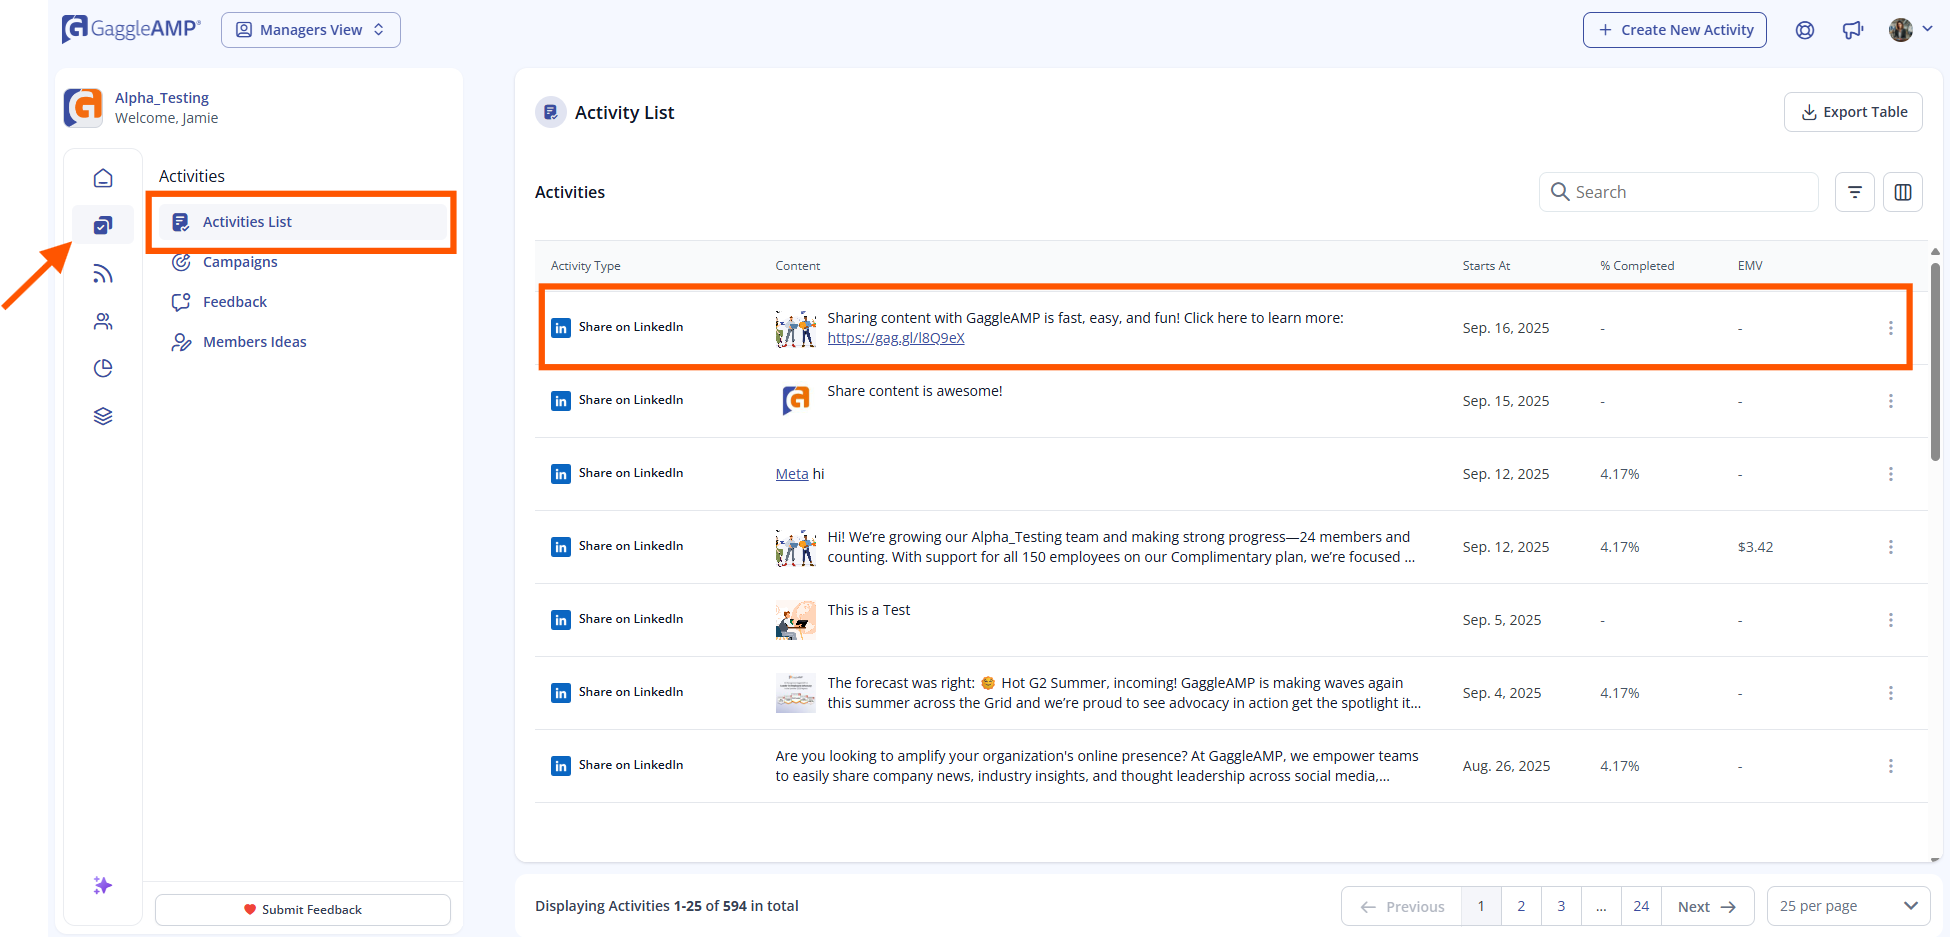
Task: Go to pagination page 2
Action: (1521, 906)
